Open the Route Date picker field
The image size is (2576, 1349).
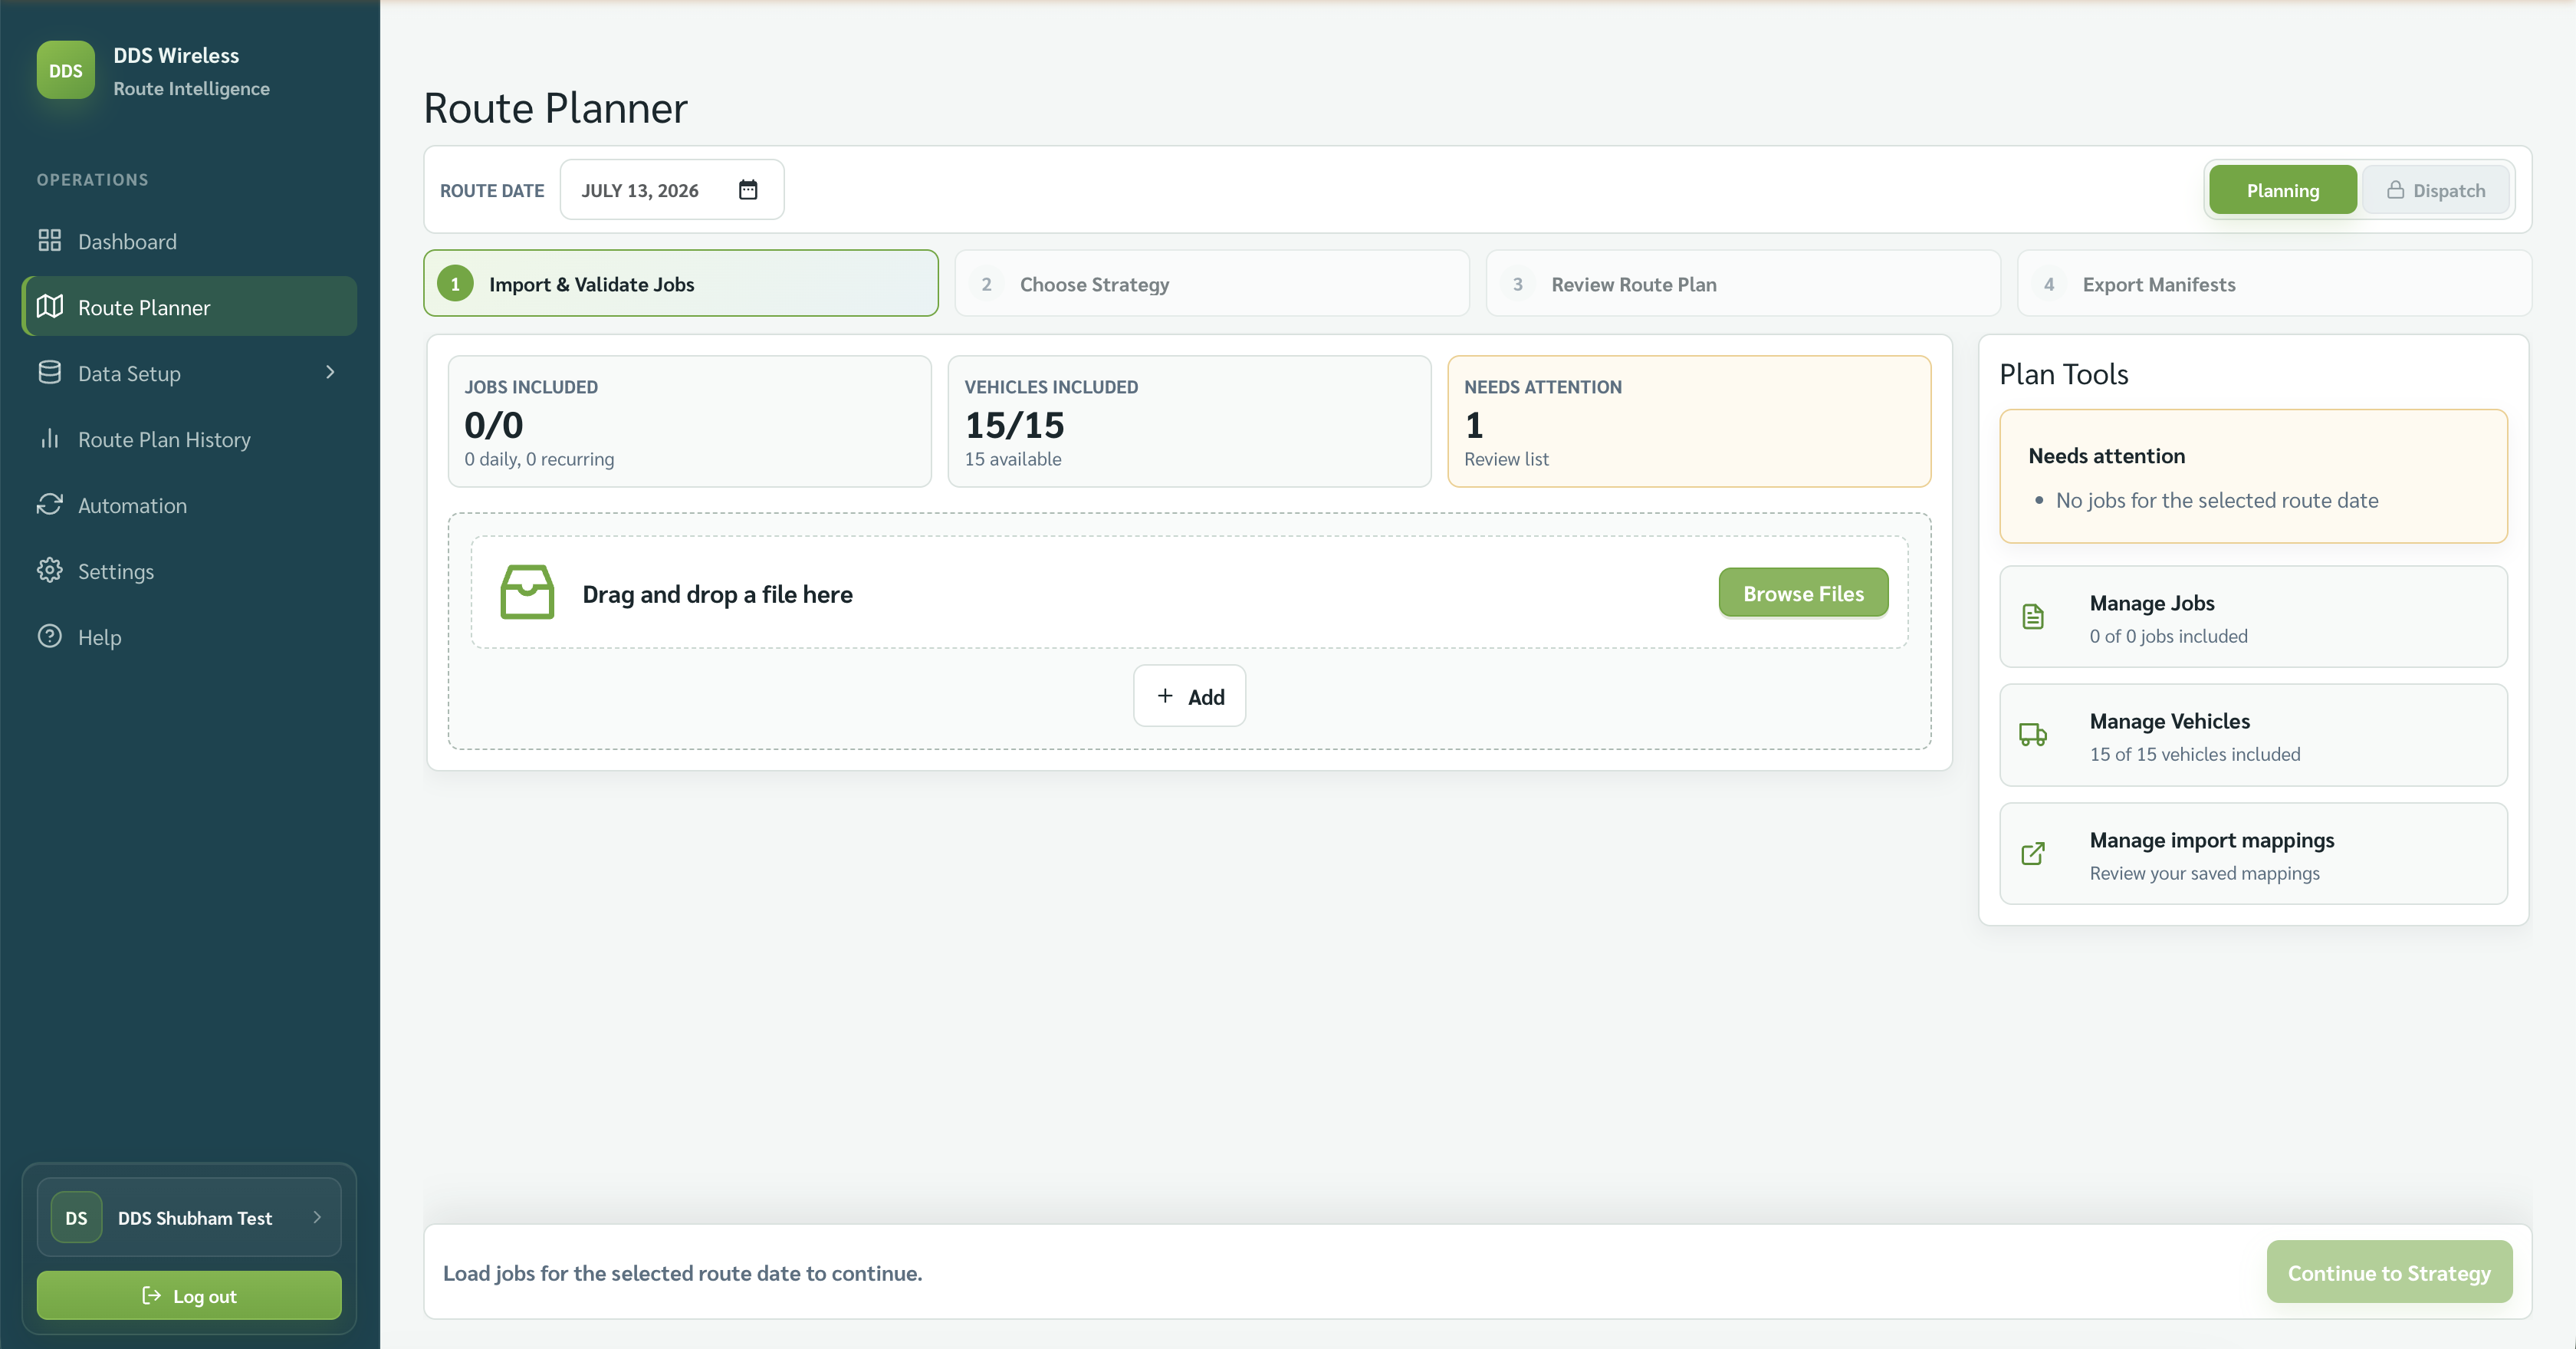point(672,190)
